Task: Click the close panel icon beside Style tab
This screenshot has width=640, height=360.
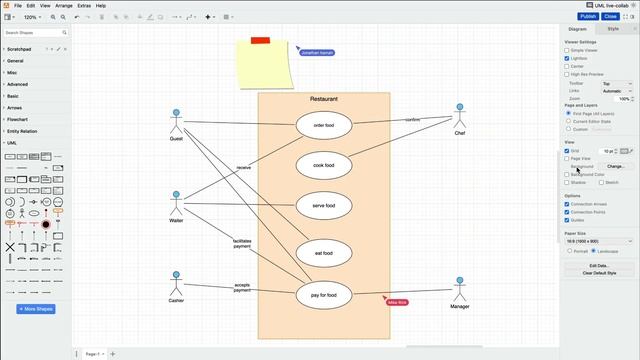Action: [x=635, y=29]
